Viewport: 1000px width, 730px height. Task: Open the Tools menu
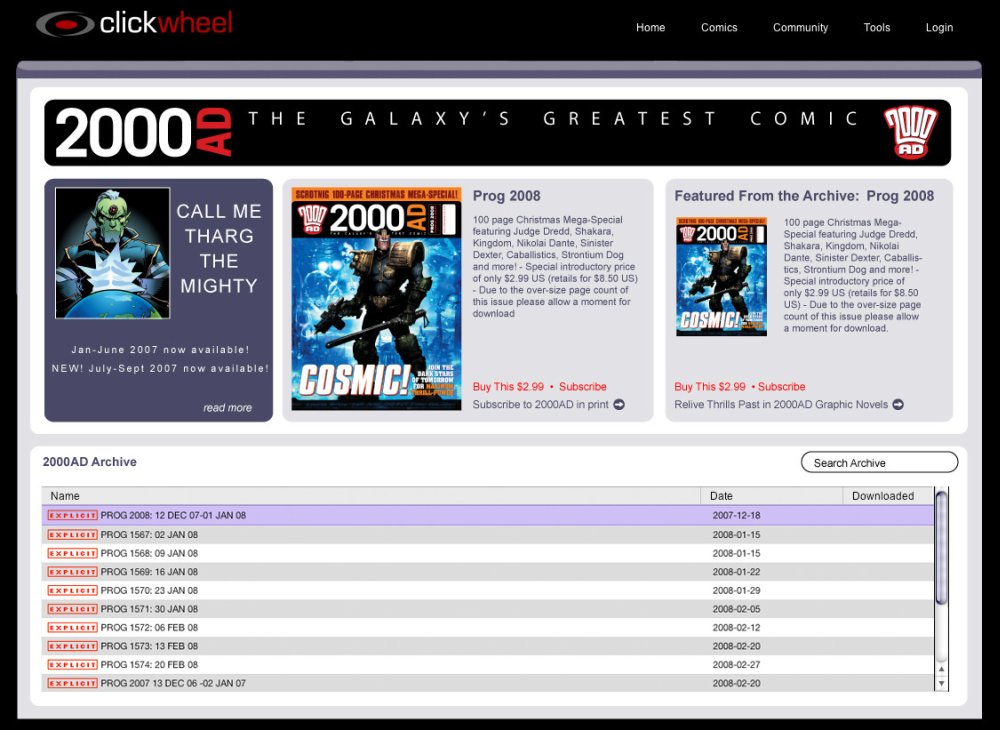(877, 27)
